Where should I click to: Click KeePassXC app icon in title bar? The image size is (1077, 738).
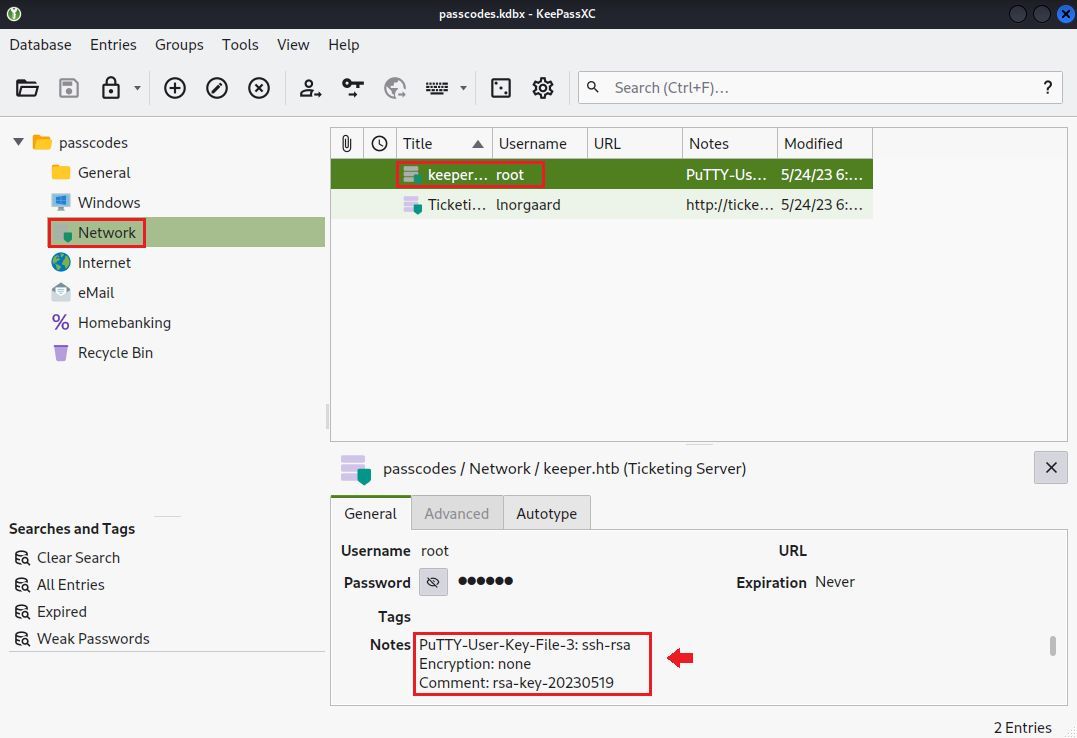click(14, 14)
